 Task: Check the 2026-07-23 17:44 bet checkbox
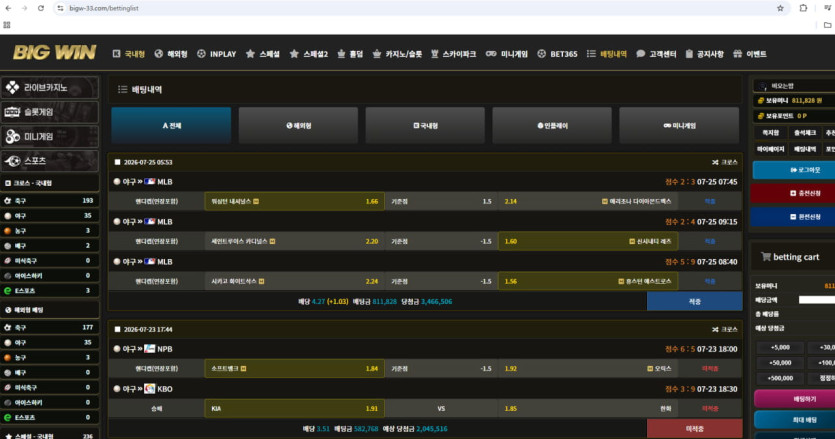118,329
